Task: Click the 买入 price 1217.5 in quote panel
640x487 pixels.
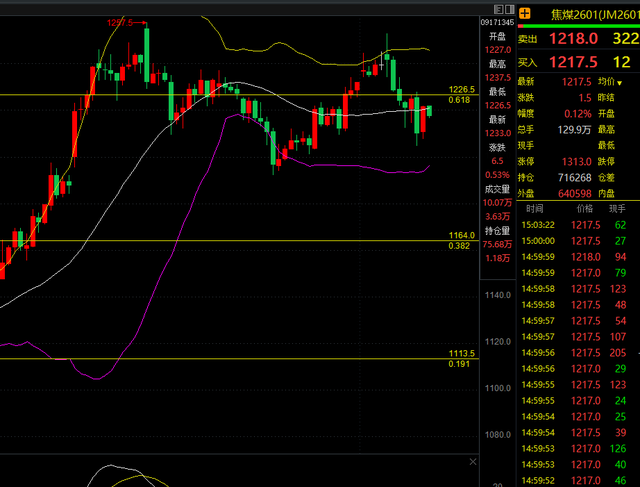Action: click(x=573, y=62)
